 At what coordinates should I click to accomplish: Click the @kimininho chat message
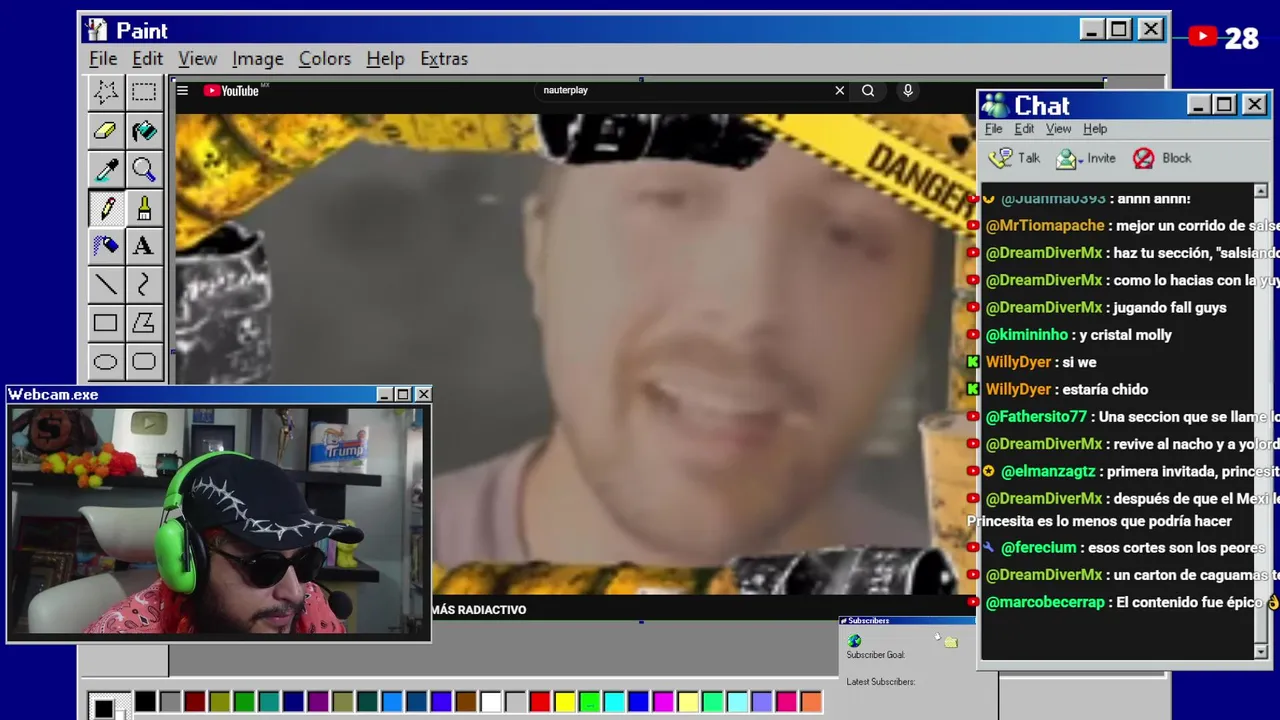point(1069,335)
